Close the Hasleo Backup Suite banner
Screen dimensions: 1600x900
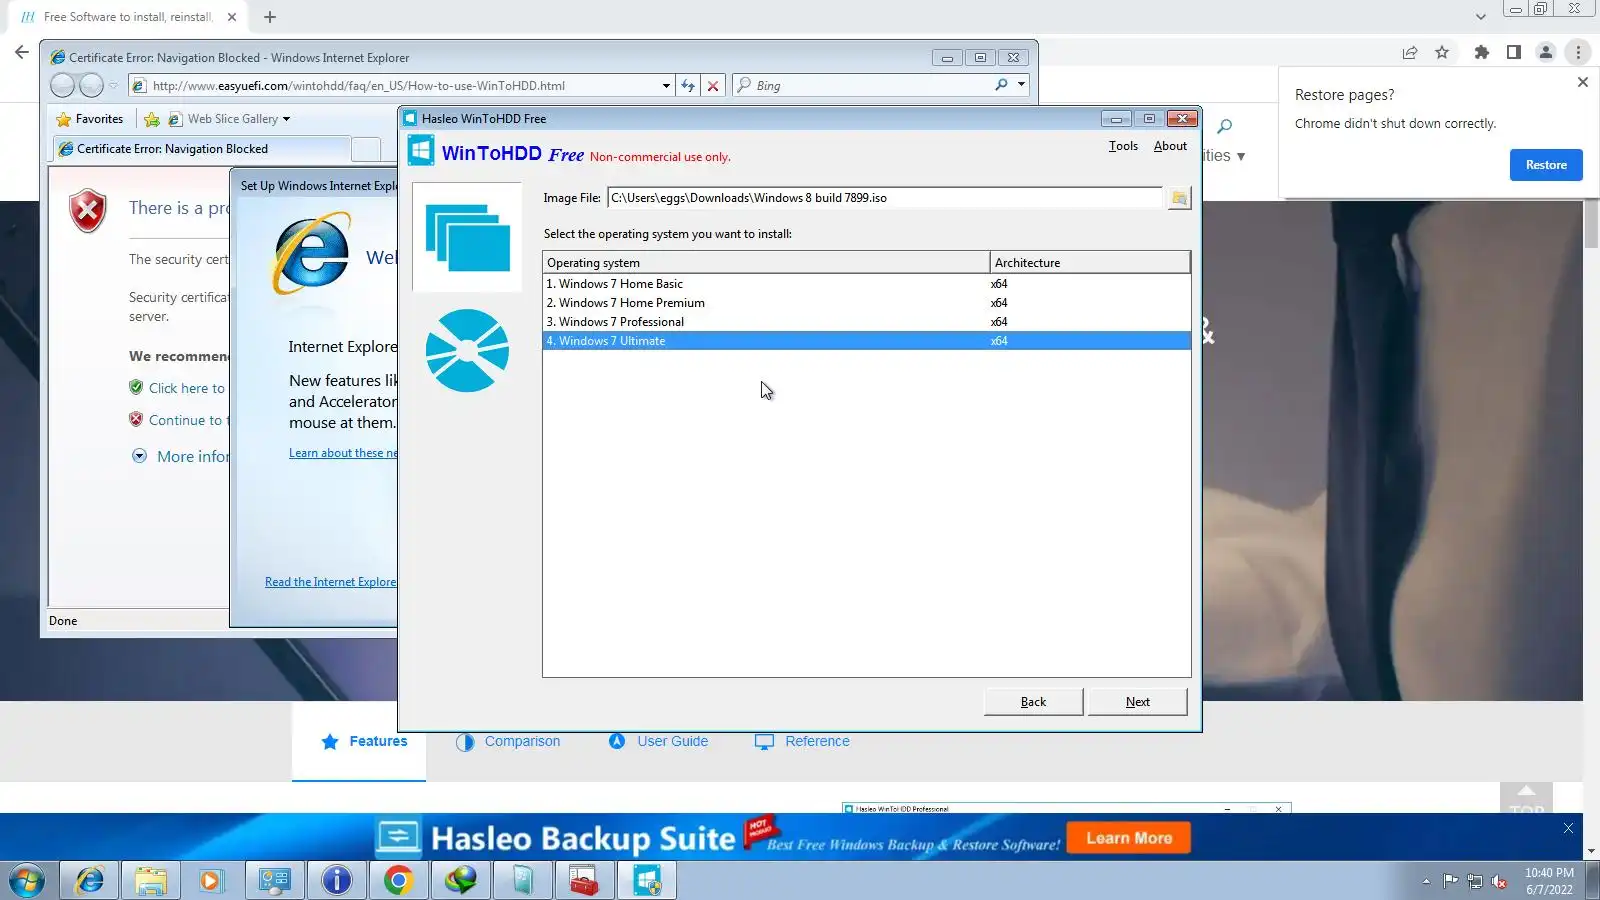1568,828
